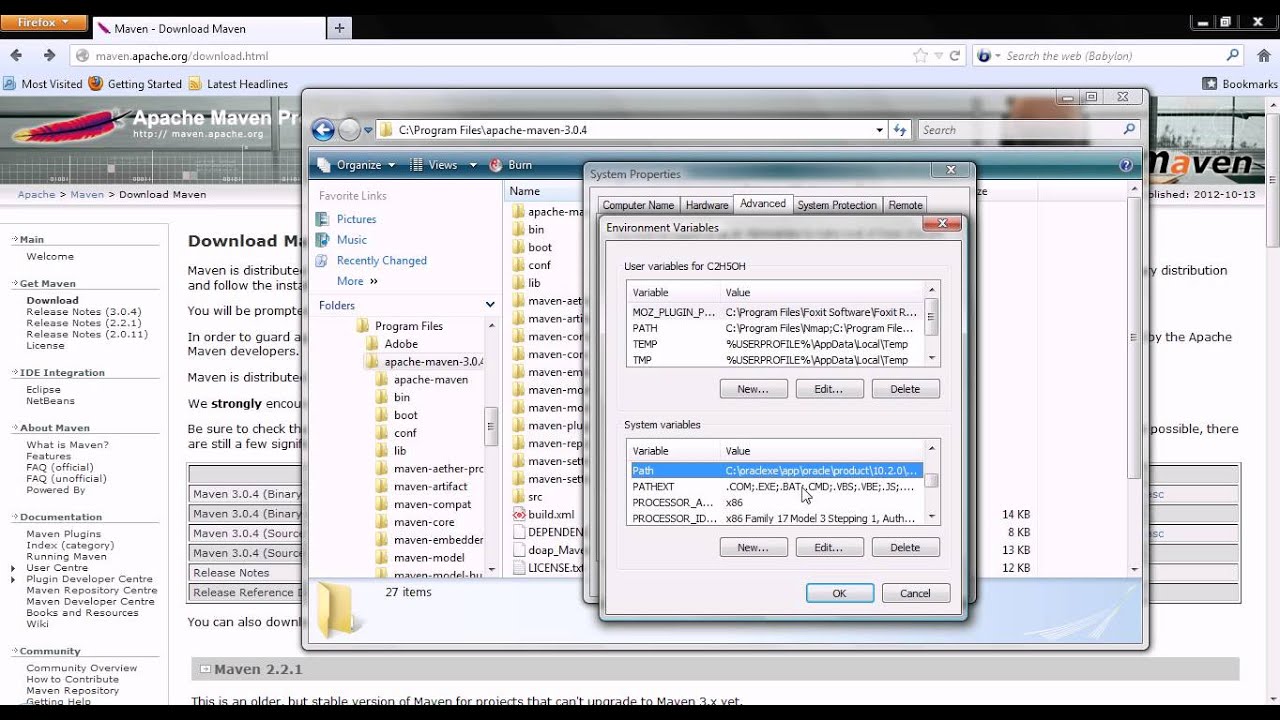
Task: Switch to Hardware tab
Action: tap(707, 205)
